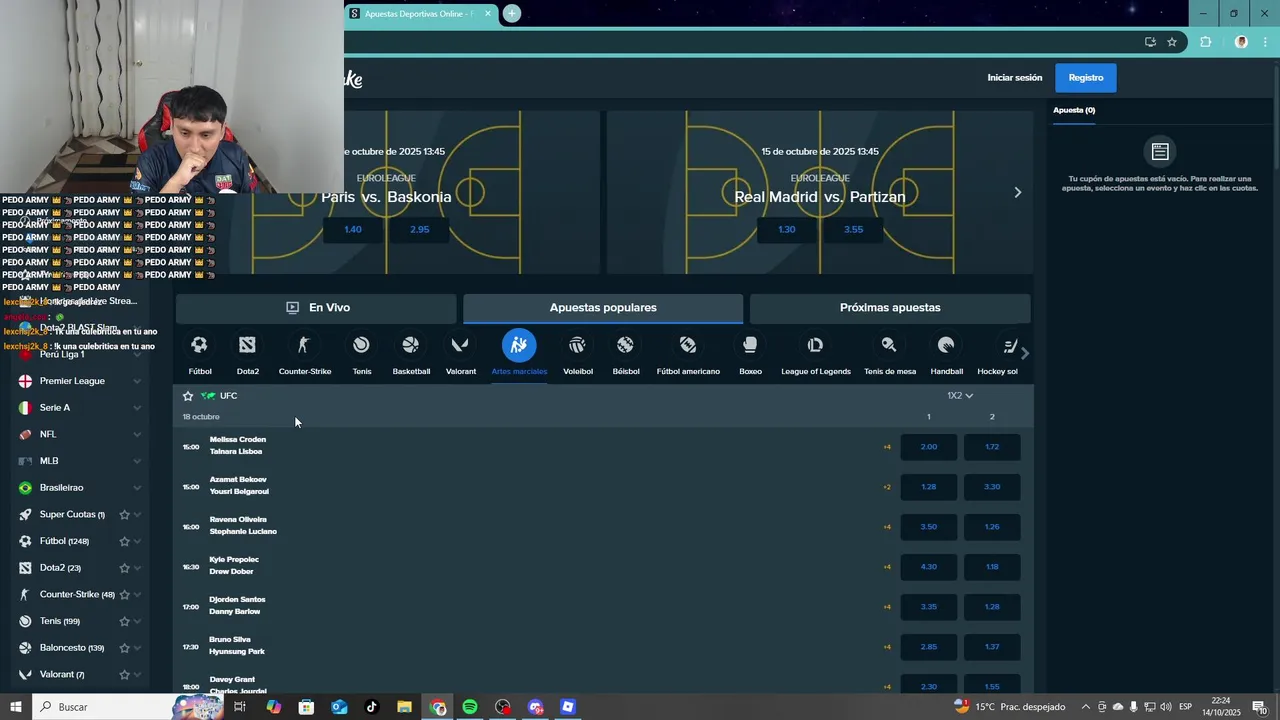Viewport: 1280px width, 720px height.
Task: Select the Dota2 category icon
Action: click(x=247, y=345)
